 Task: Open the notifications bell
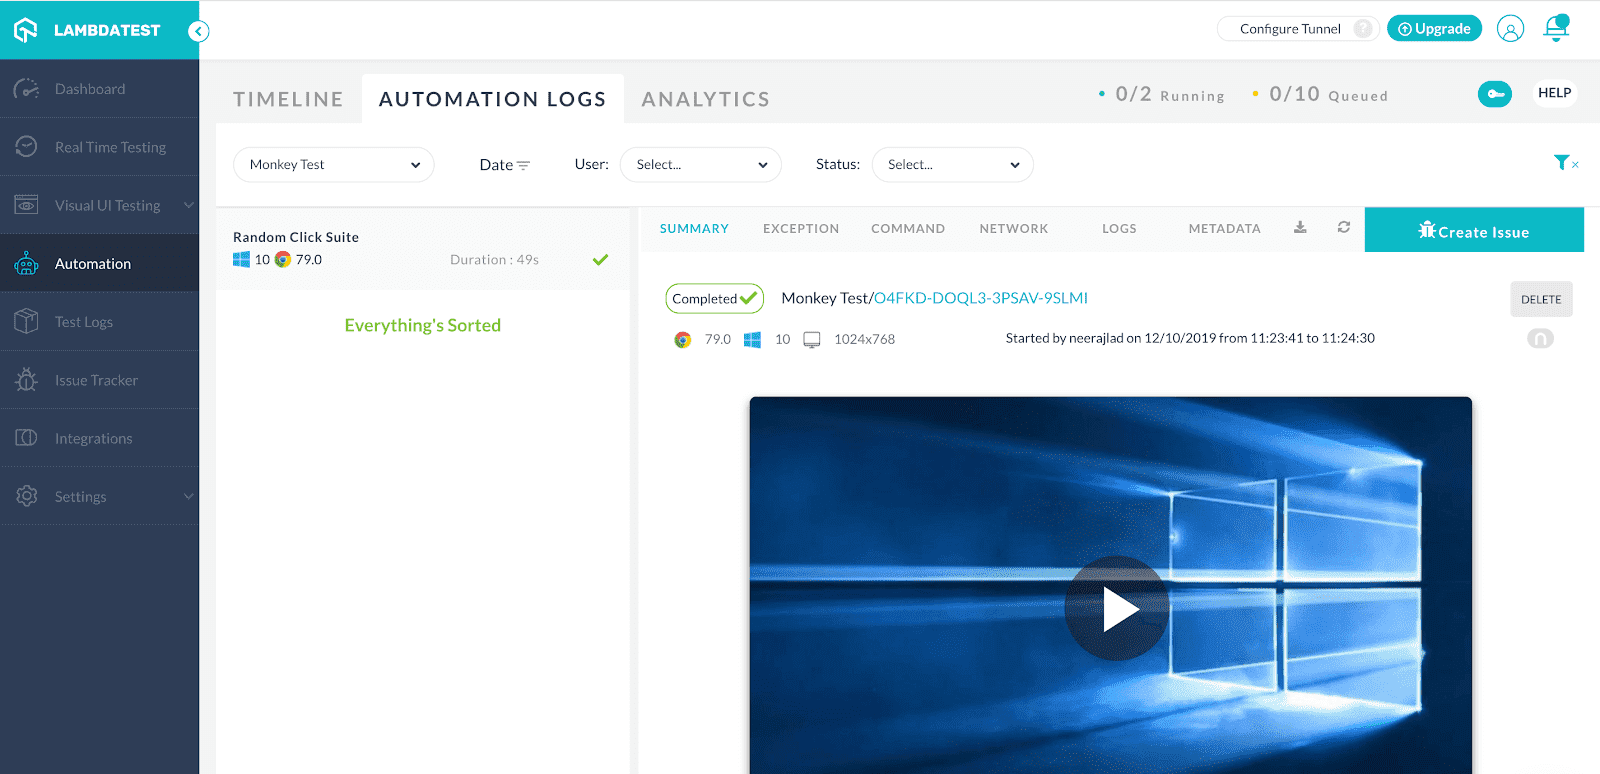[1556, 28]
